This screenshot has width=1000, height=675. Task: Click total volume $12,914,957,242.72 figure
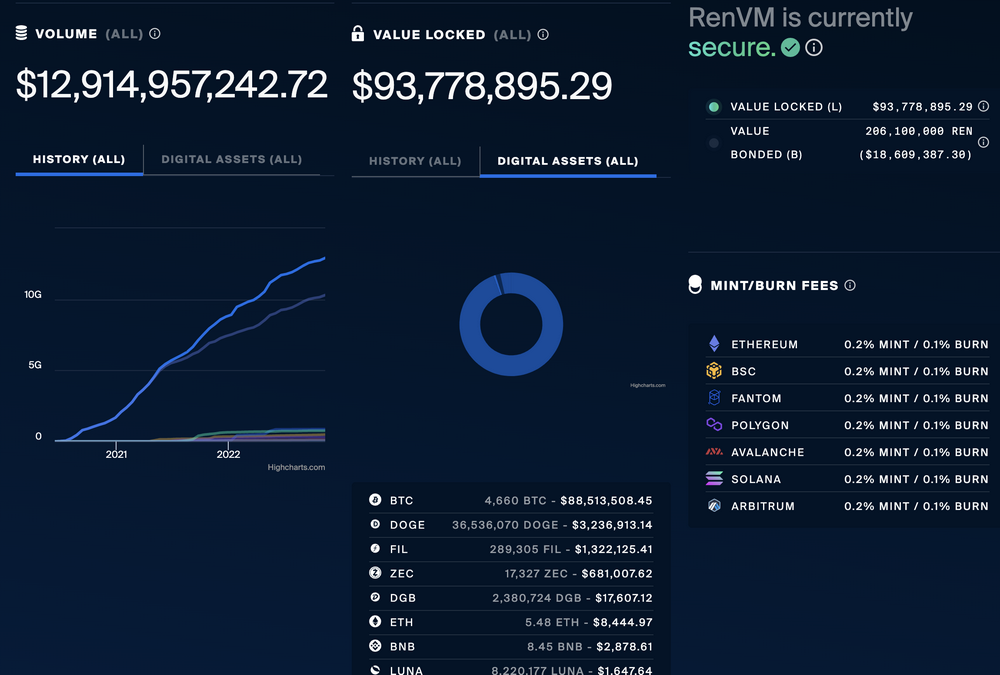pos(172,84)
